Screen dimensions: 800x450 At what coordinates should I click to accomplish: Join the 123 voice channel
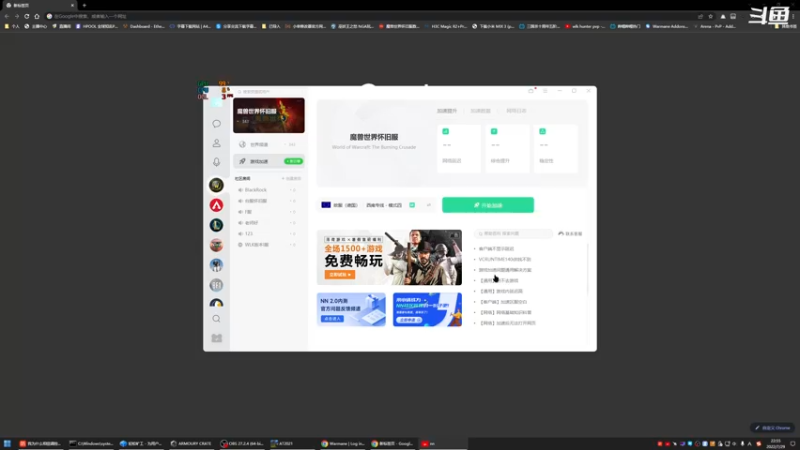pos(267,234)
